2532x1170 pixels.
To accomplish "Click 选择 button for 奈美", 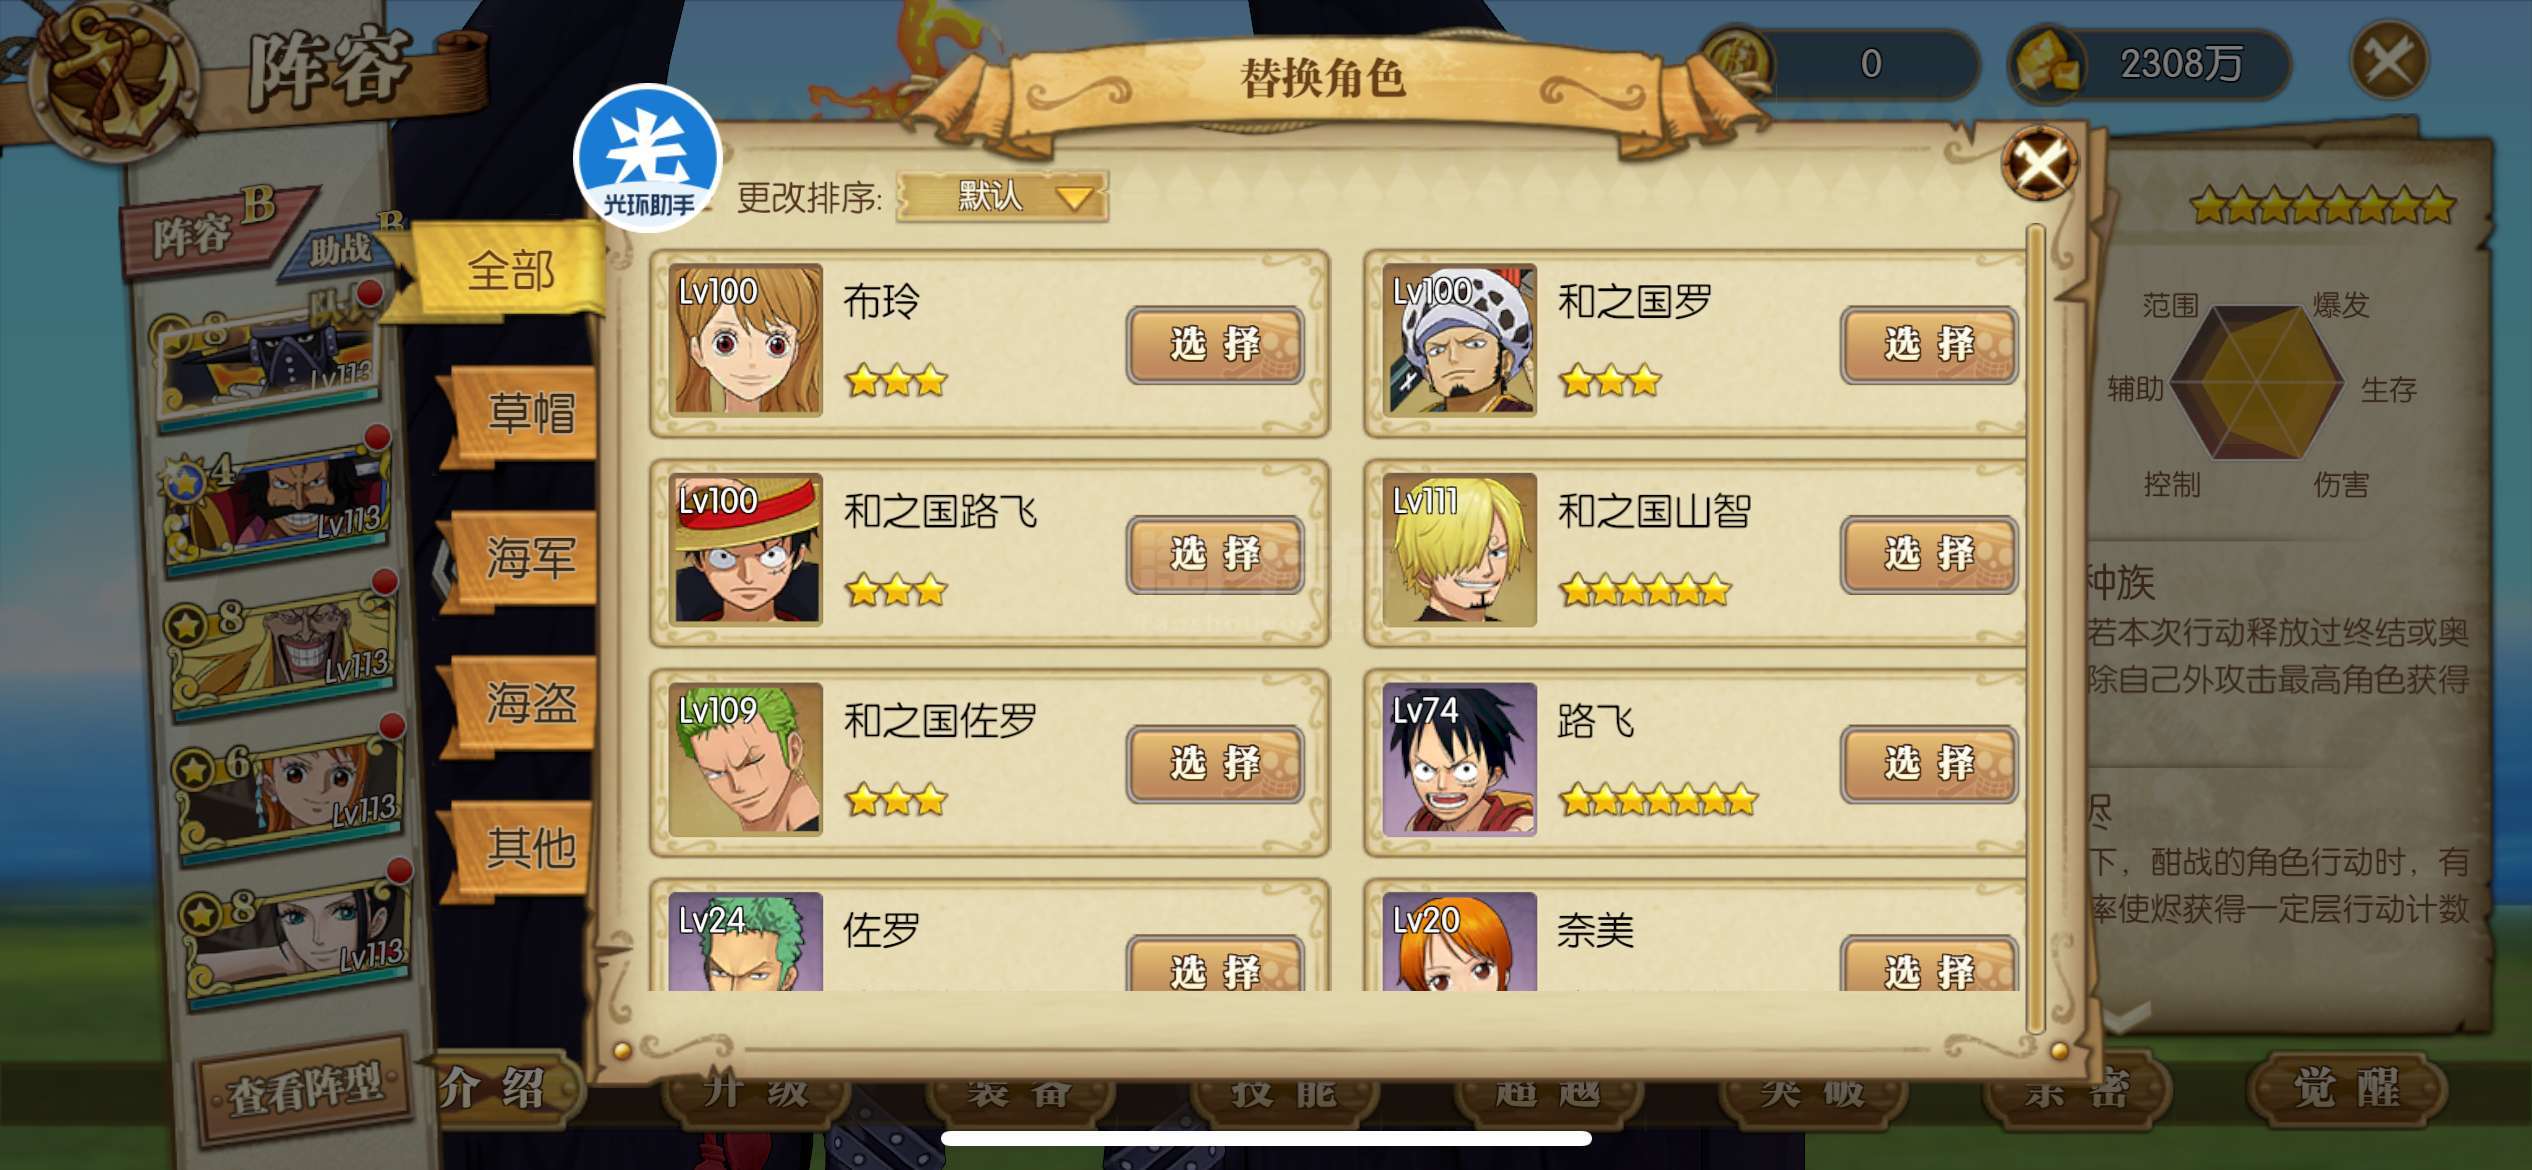I will (x=1929, y=965).
